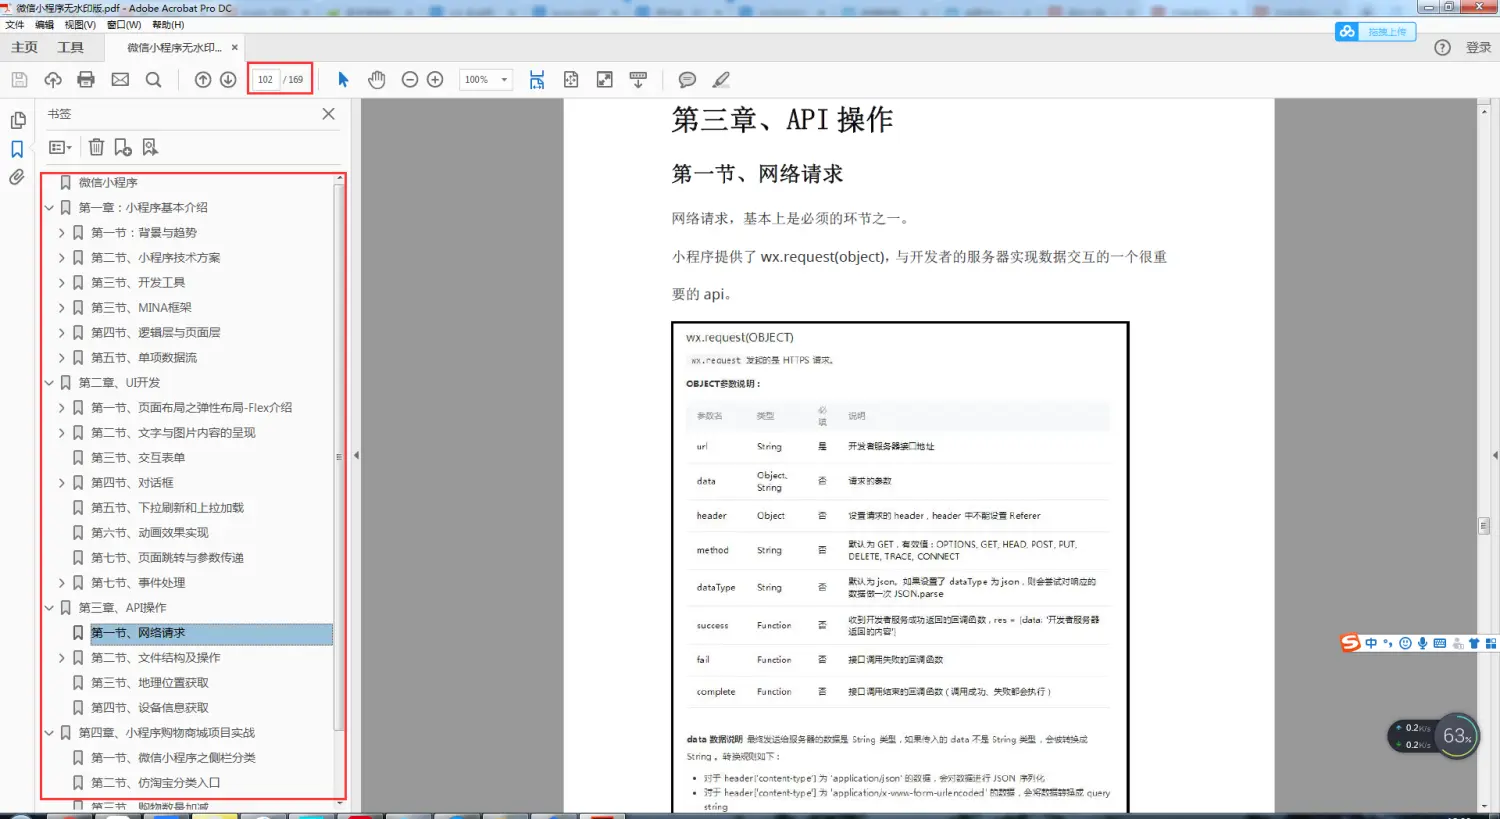This screenshot has height=819, width=1500.
Task: Open bookmark 第七节、页面跳转与参数传递
Action: (x=167, y=558)
